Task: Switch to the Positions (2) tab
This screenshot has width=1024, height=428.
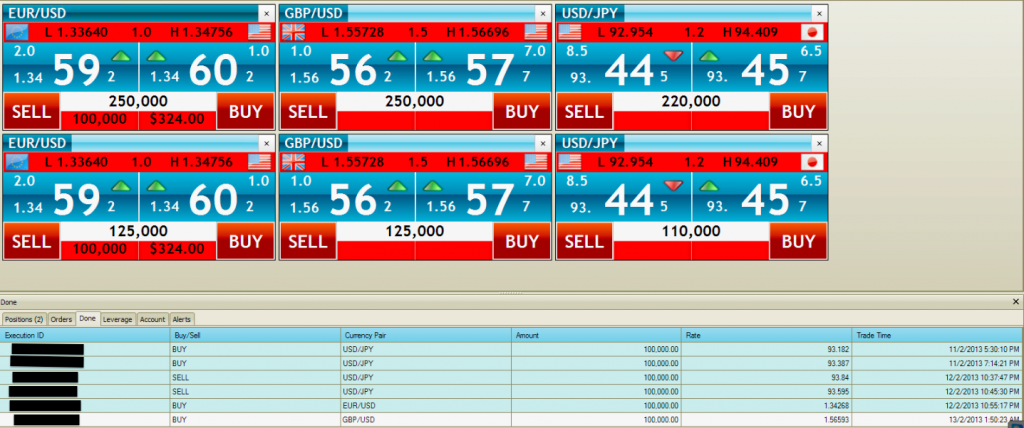Action: (25, 319)
